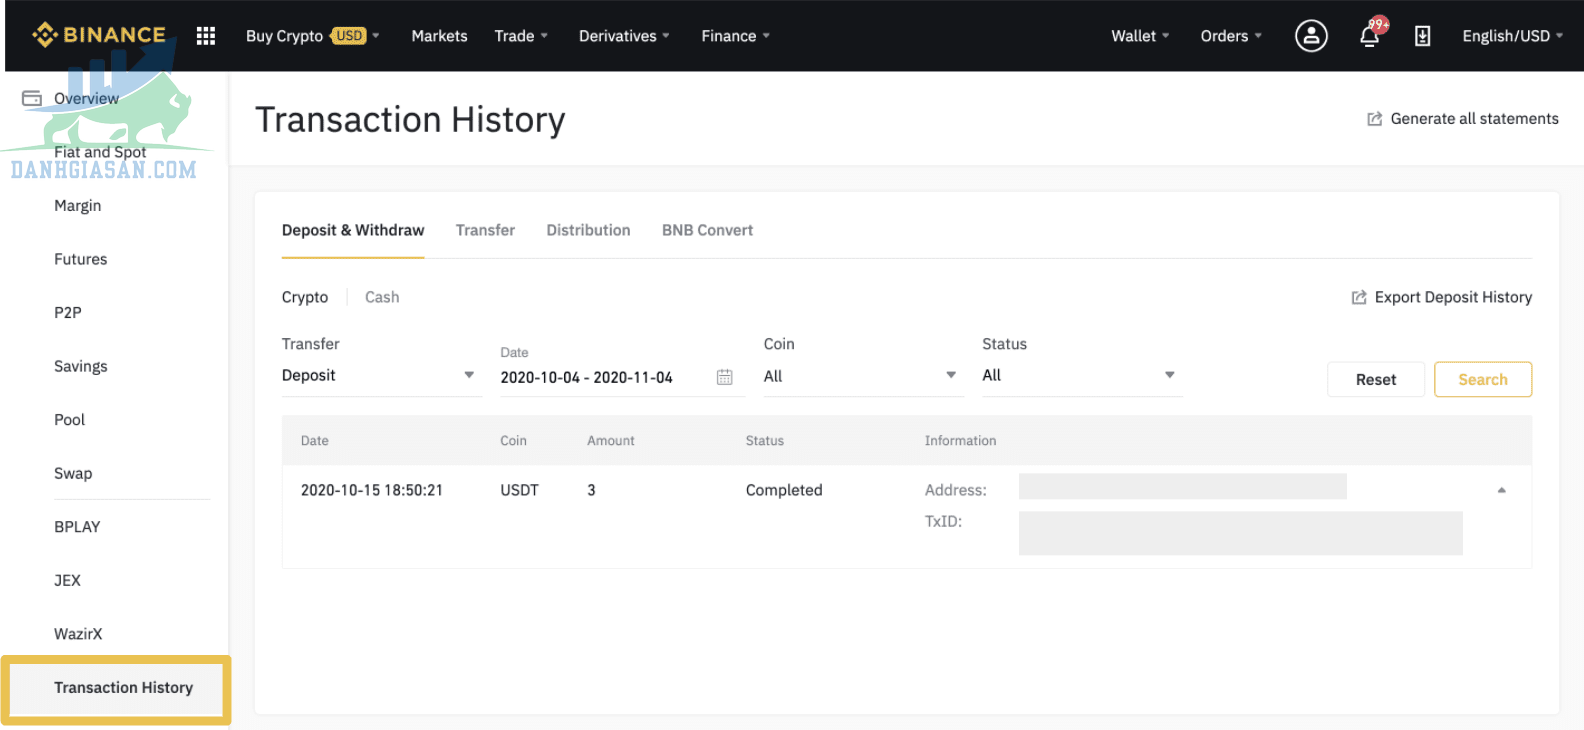Switch to Deposit & Withdraw tab
The width and height of the screenshot is (1584, 730).
353,230
